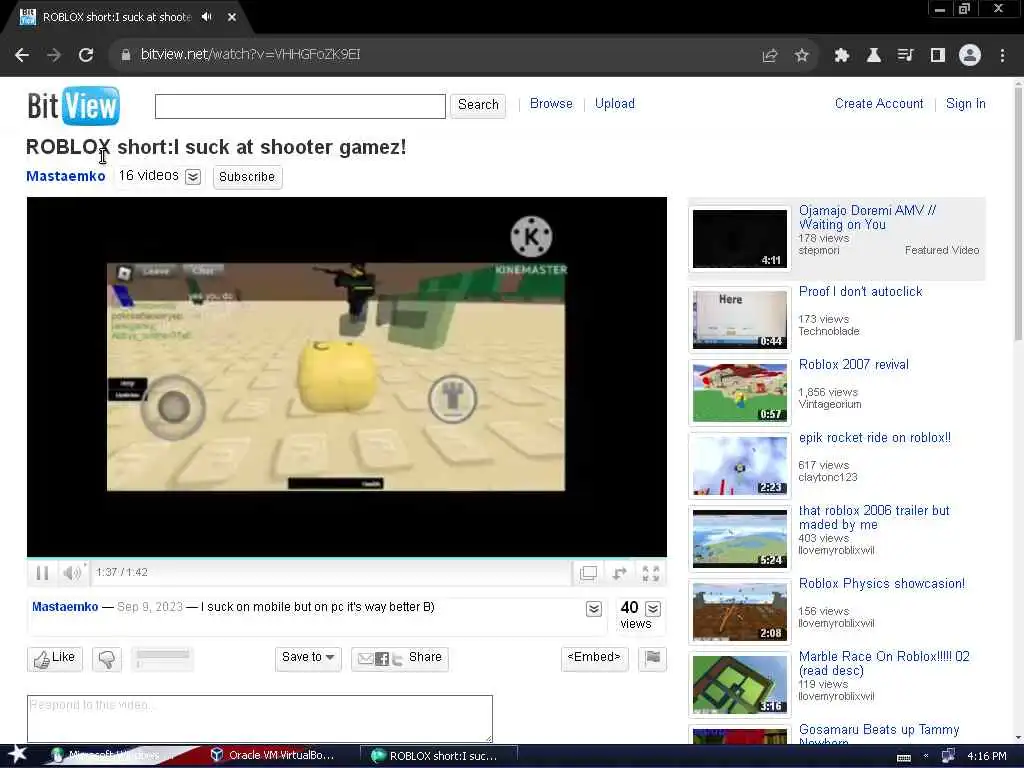This screenshot has height=768, width=1024.
Task: Open that roblox 2006 trailer video link
Action: (874, 517)
